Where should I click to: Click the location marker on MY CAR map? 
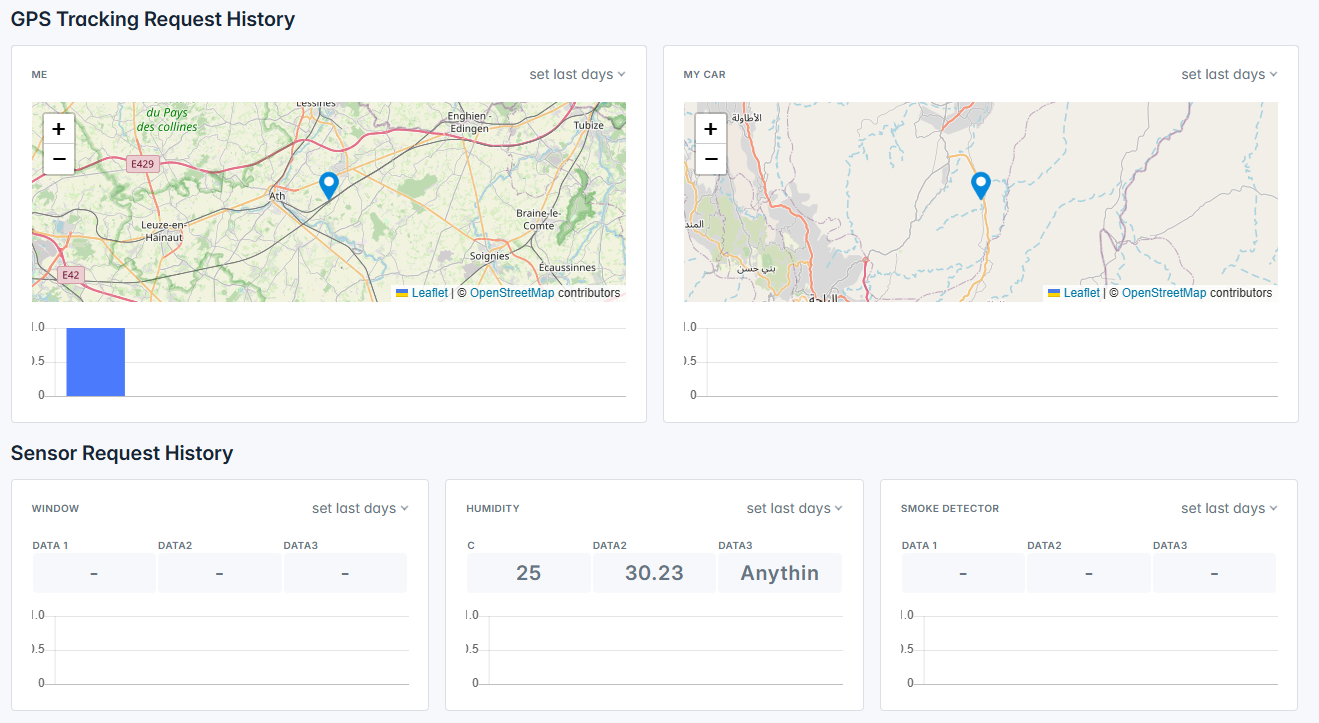pyautogui.click(x=981, y=184)
